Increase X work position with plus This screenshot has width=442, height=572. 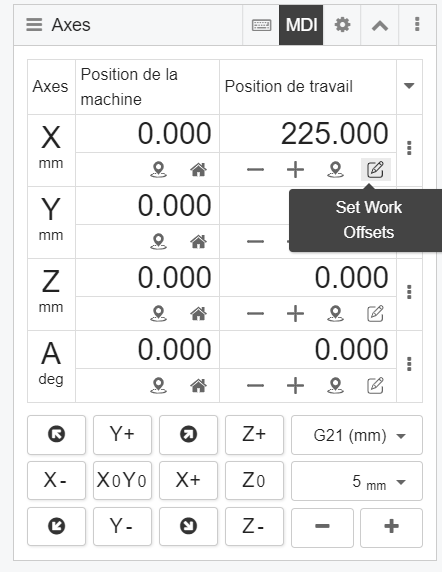295,170
